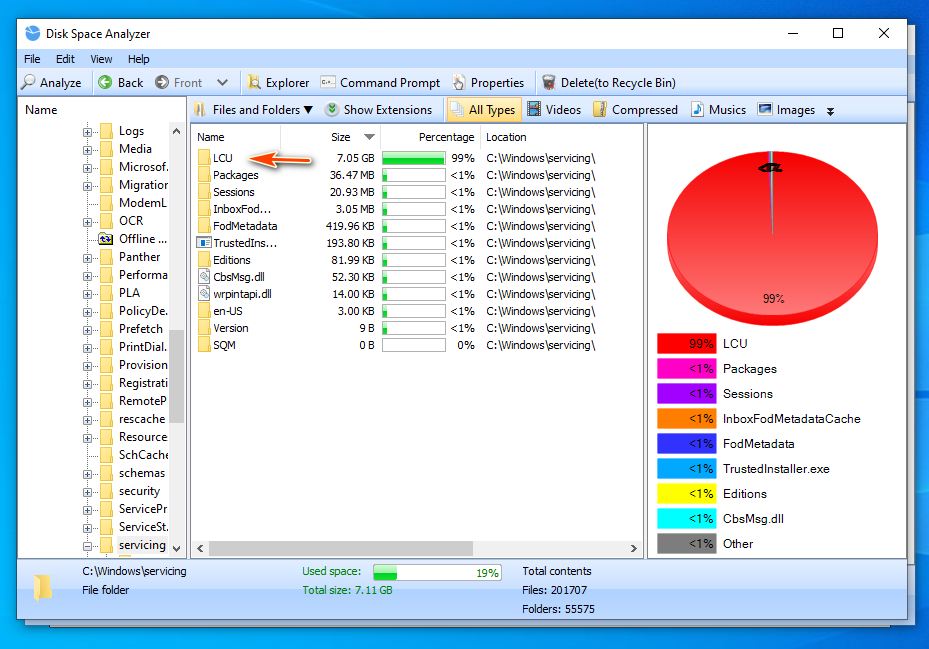Sort by the Name column header
The width and height of the screenshot is (929, 649).
point(236,137)
